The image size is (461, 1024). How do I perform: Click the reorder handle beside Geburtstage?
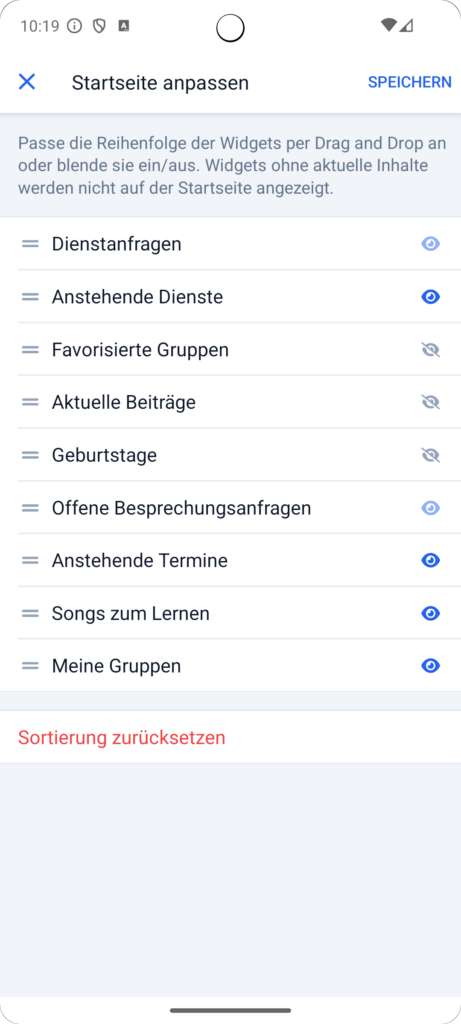click(x=30, y=455)
